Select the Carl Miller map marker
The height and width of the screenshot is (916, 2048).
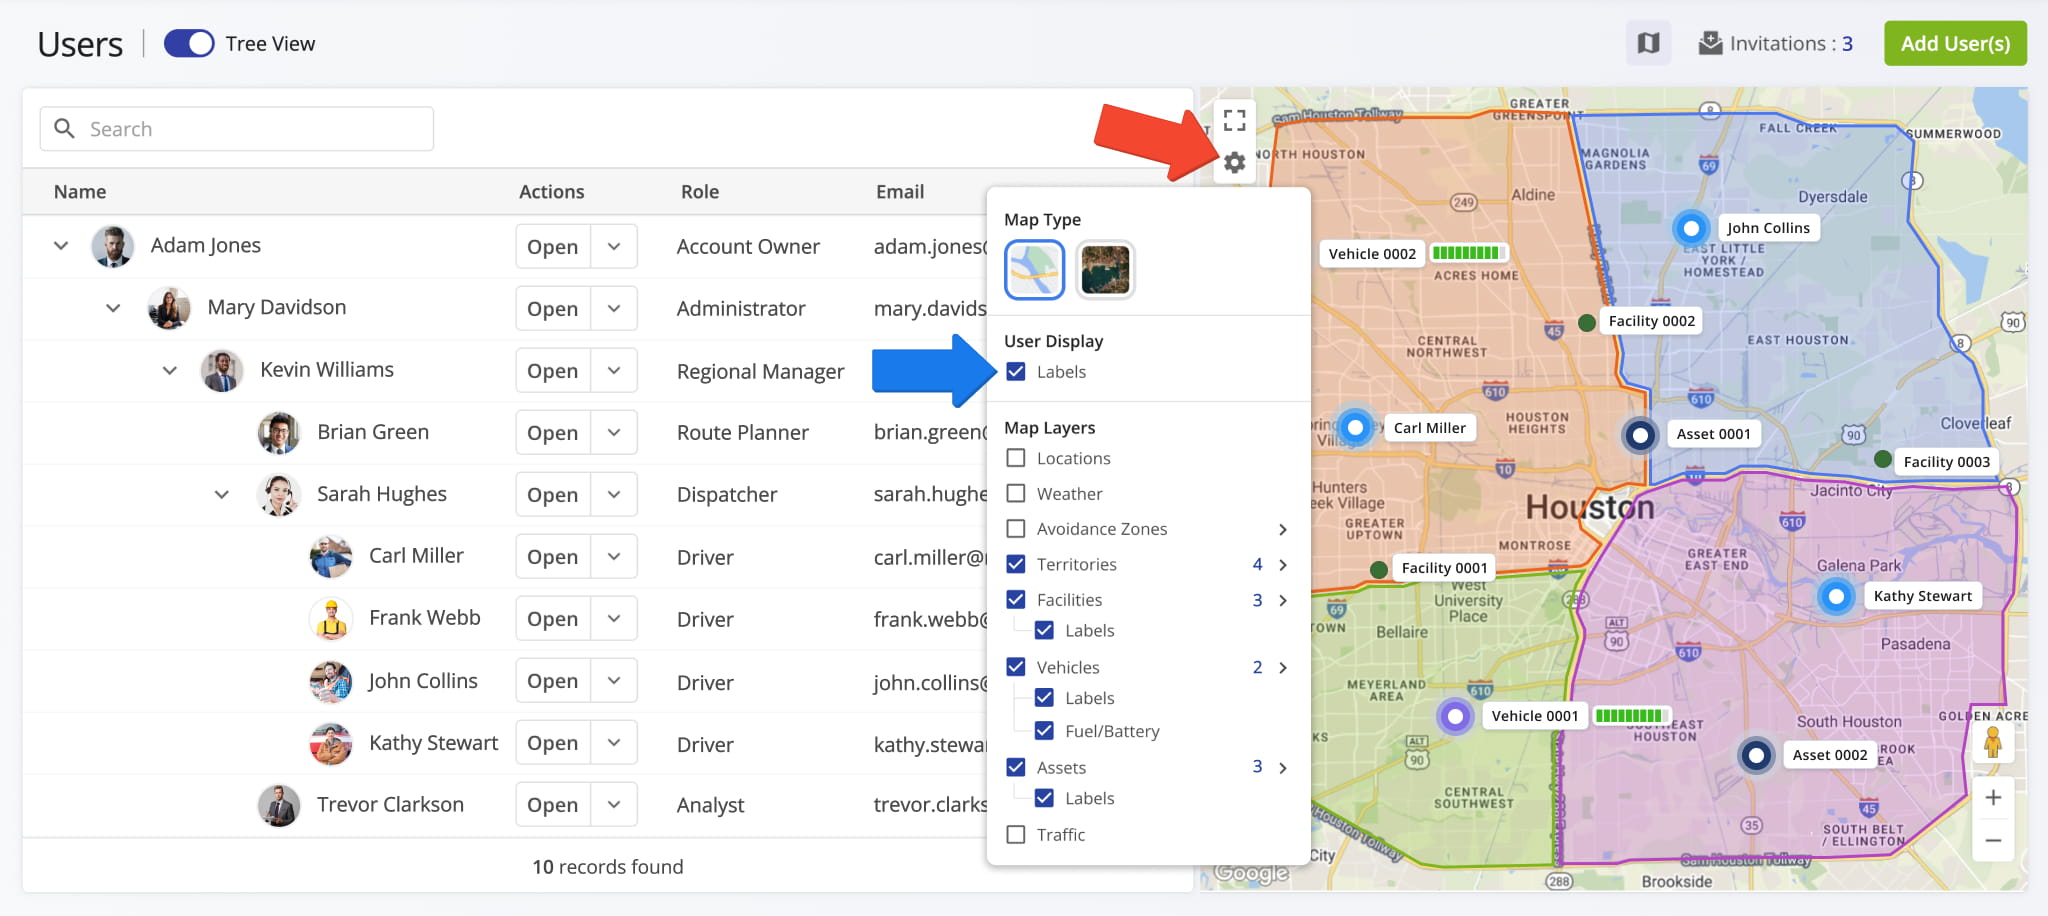[x=1355, y=428]
